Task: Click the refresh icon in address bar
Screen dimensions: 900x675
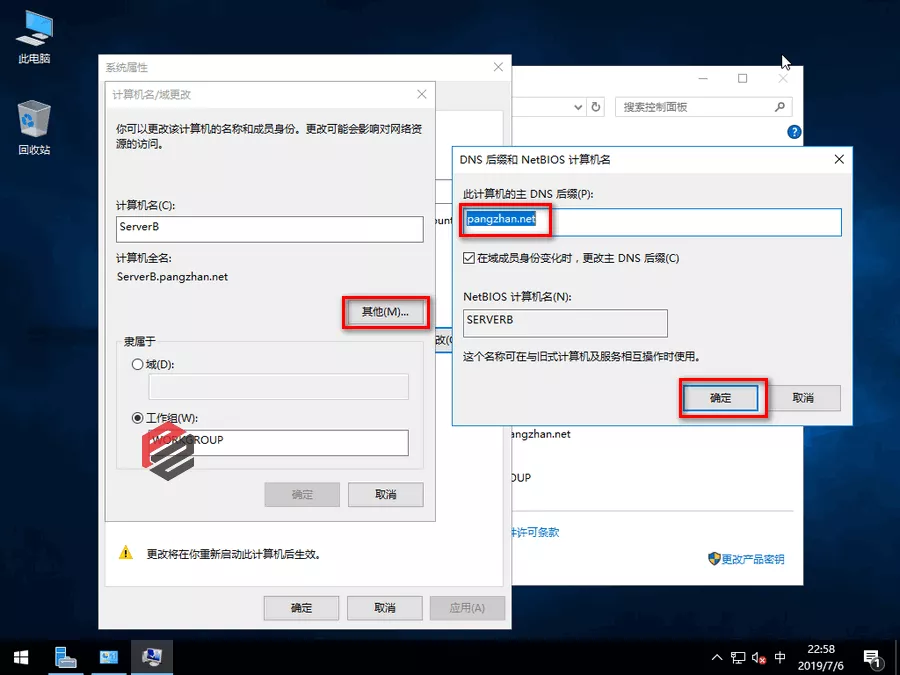Action: (596, 107)
